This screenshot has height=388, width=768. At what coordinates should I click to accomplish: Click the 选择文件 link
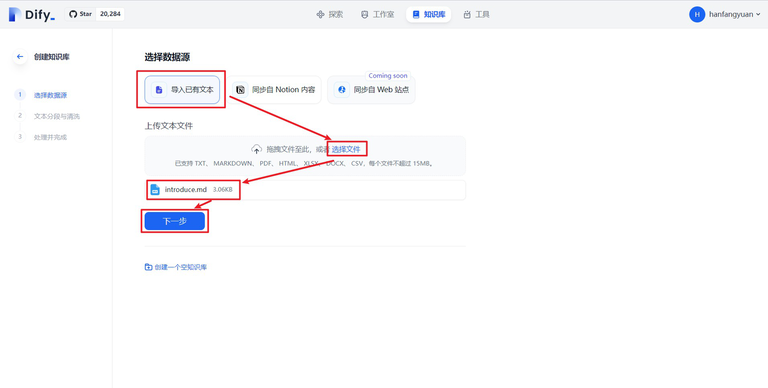pyautogui.click(x=346, y=149)
